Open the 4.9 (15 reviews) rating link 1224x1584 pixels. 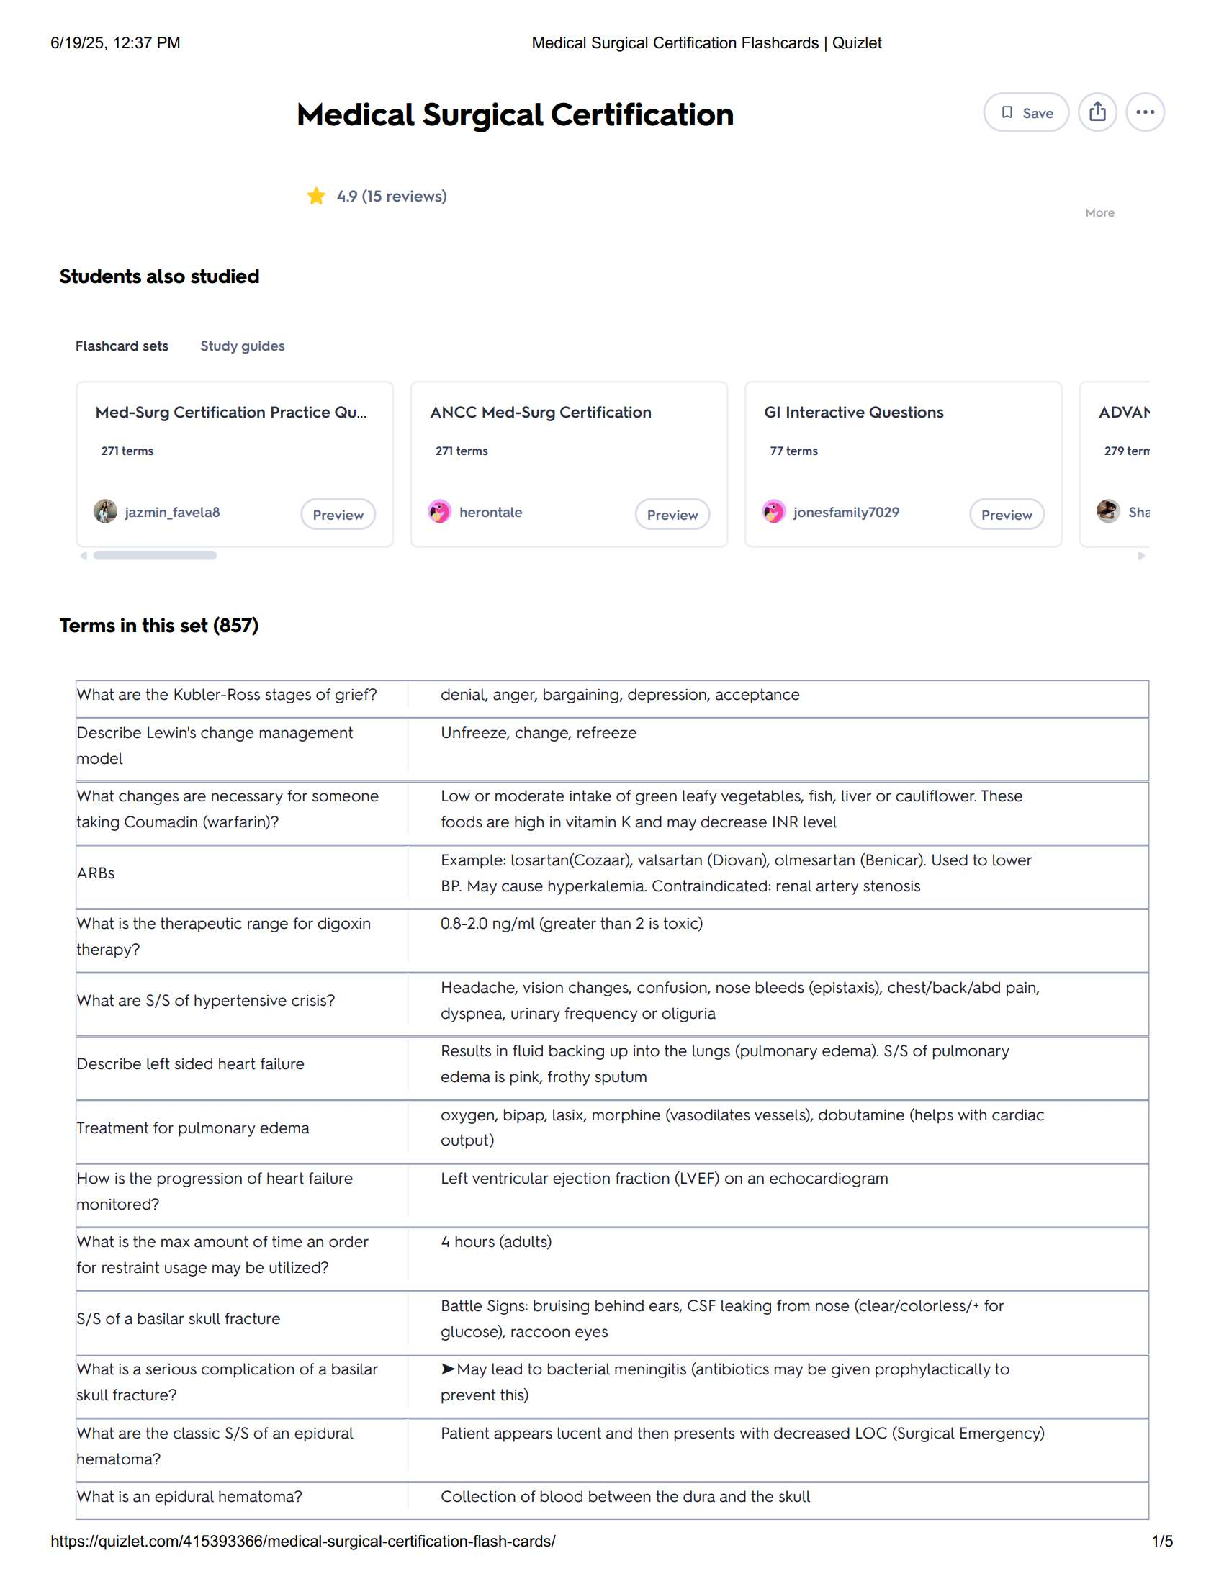(391, 196)
